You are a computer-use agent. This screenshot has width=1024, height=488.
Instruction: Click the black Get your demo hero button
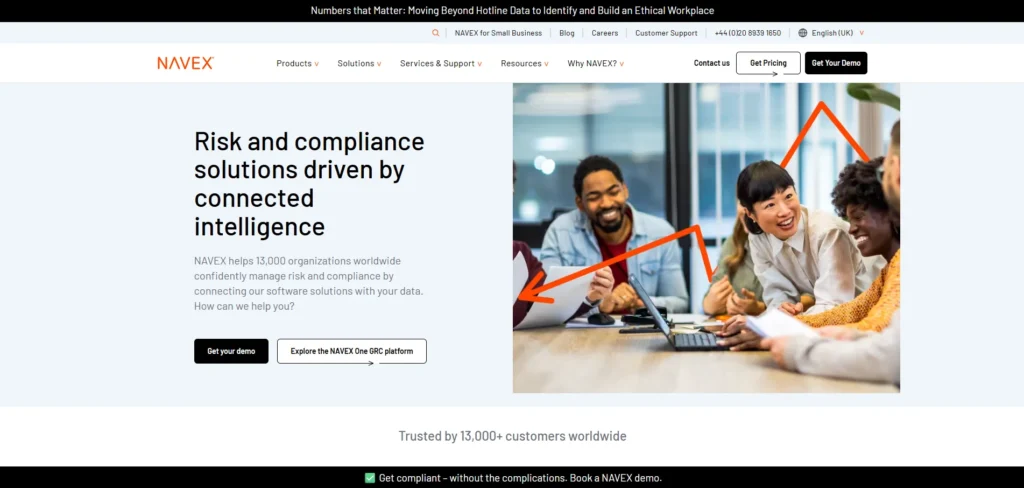(x=231, y=351)
